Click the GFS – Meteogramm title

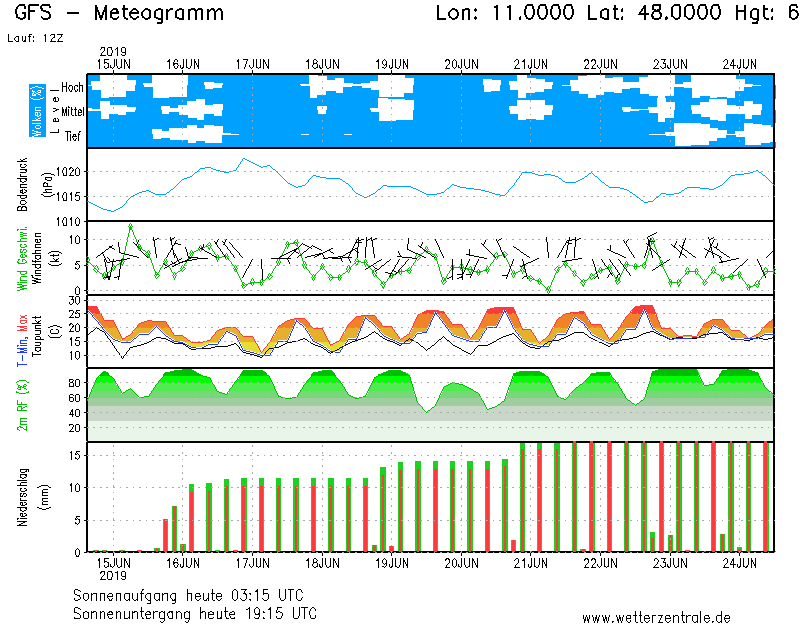point(119,14)
